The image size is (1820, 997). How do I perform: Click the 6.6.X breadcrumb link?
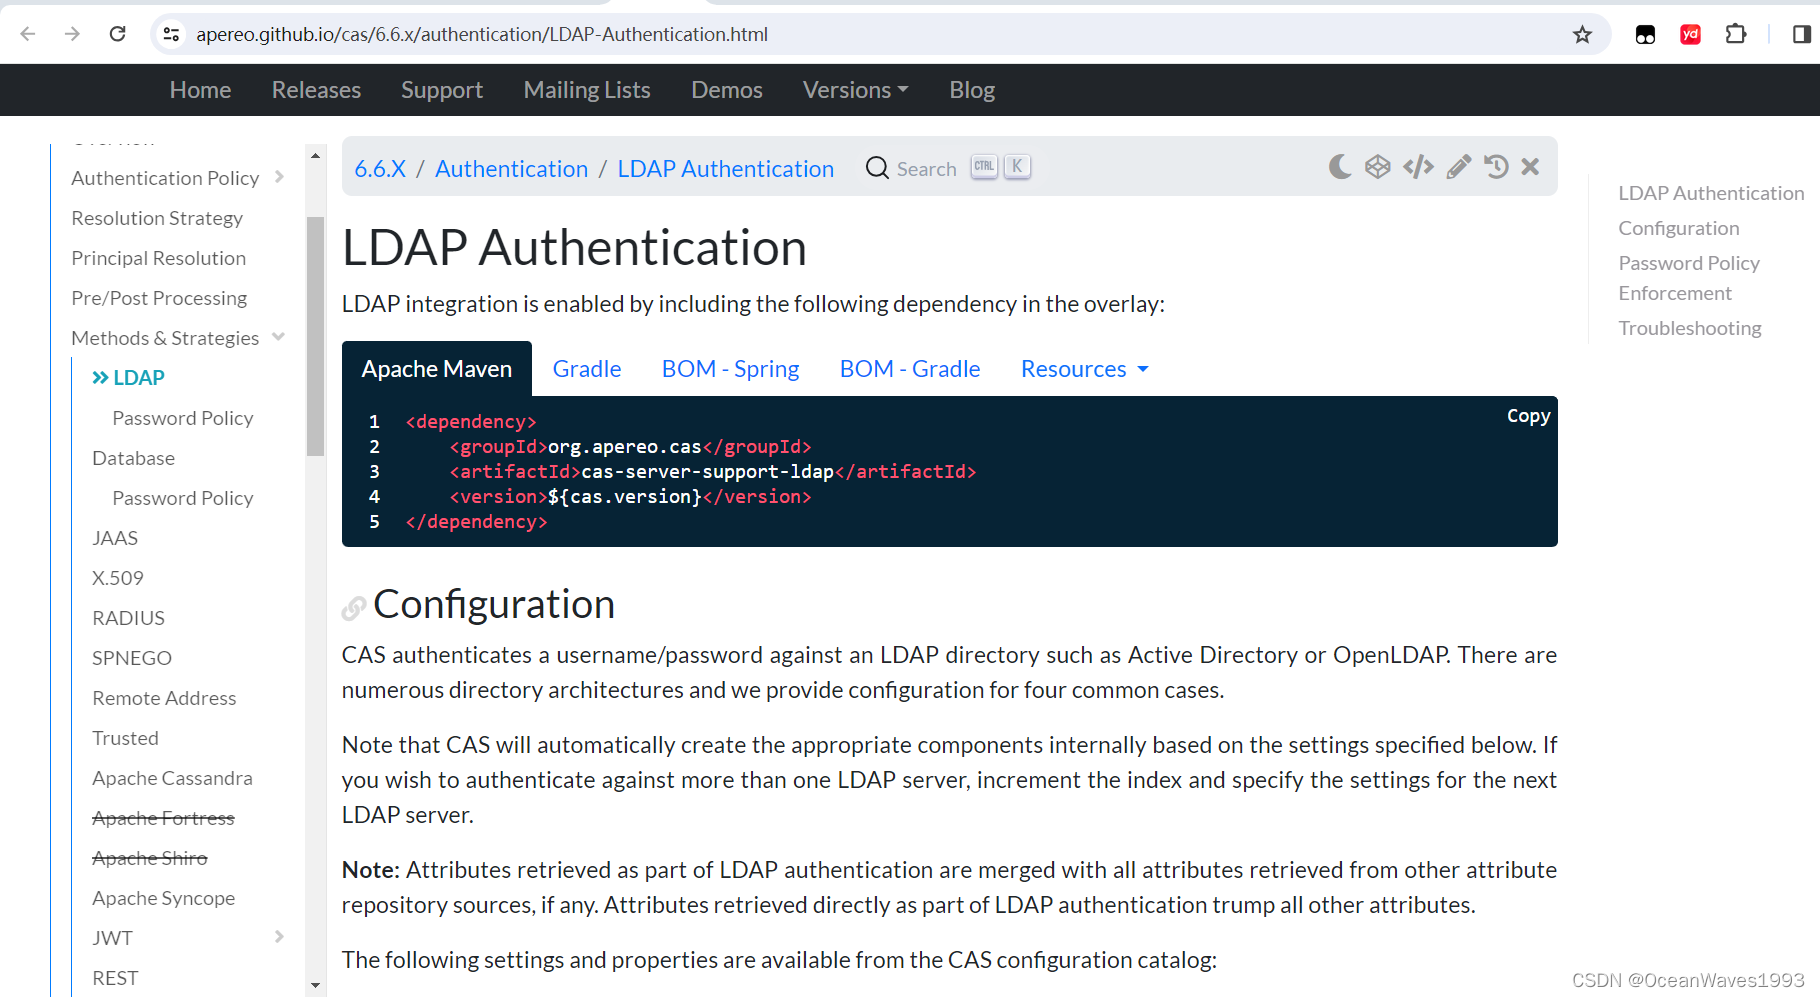tap(380, 169)
